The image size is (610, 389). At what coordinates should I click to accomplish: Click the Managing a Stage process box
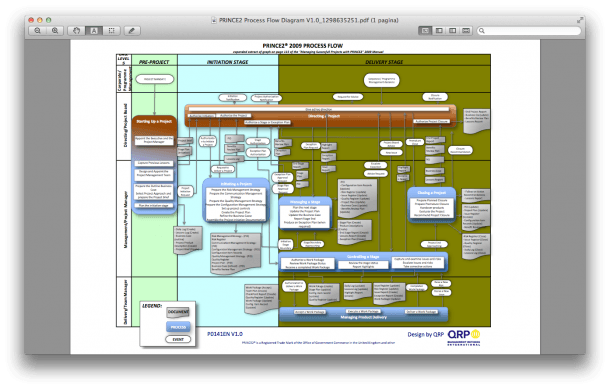[x=305, y=213]
